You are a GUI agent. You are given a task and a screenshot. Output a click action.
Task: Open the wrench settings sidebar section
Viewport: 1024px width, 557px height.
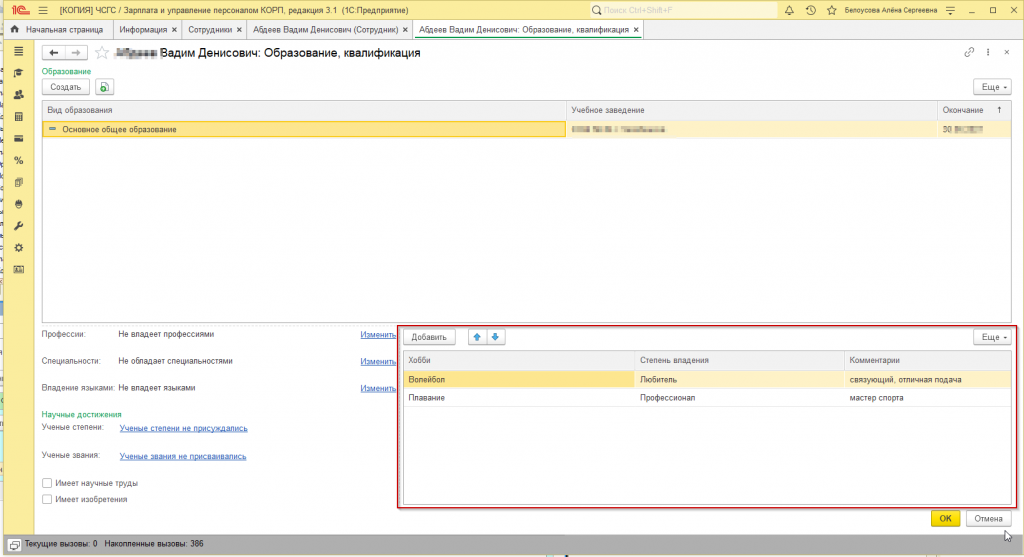coord(18,226)
